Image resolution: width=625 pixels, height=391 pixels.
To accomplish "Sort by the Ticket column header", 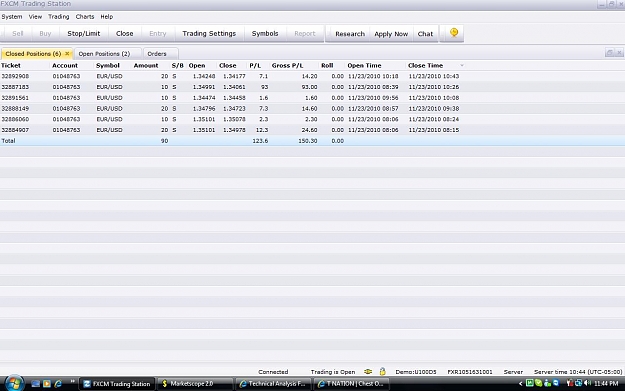I will 11,65.
